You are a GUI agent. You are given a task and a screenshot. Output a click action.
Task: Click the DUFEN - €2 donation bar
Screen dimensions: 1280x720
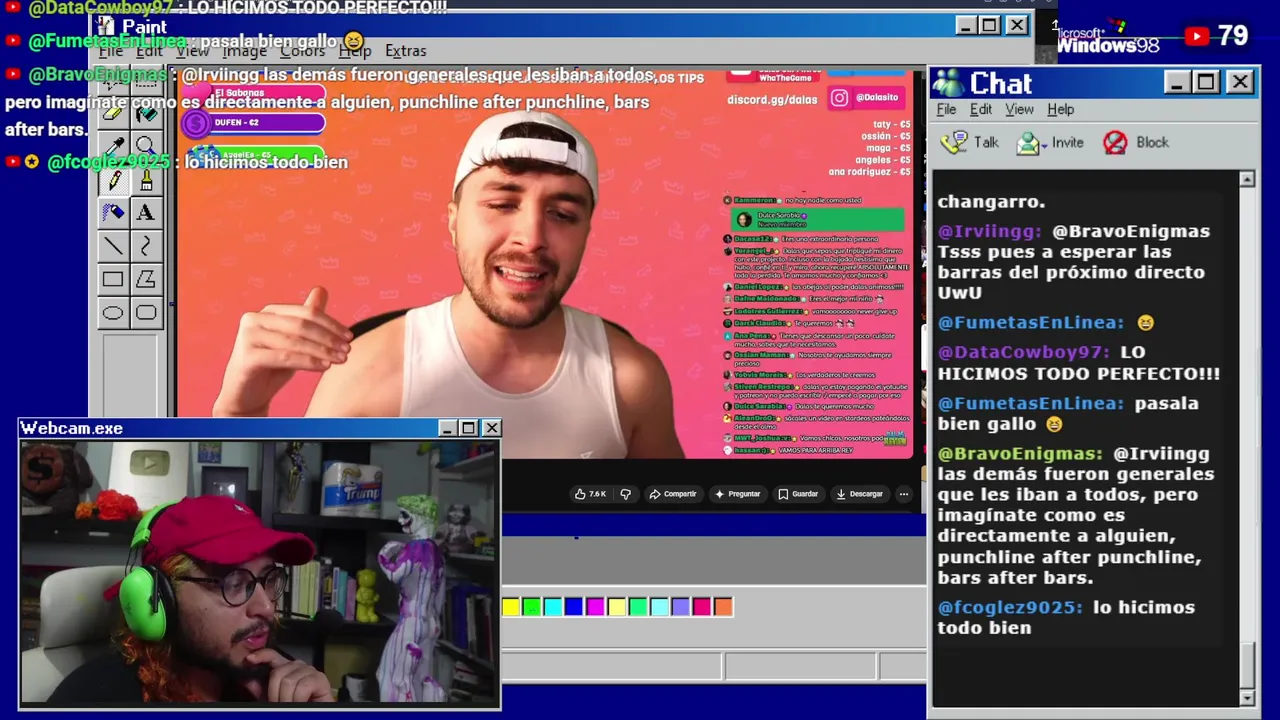tap(254, 124)
